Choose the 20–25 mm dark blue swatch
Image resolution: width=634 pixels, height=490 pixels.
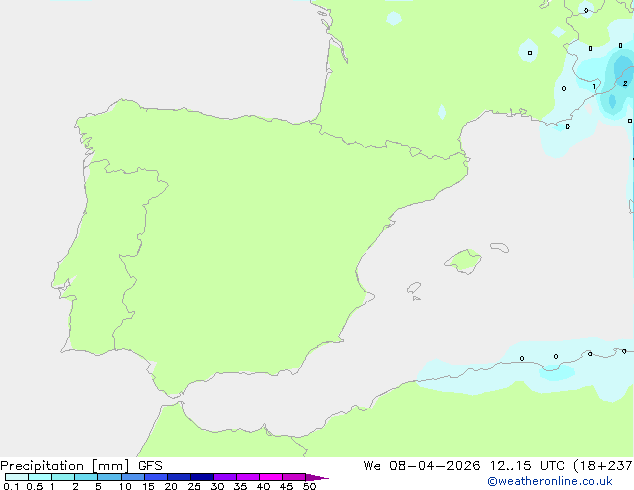coord(179,477)
